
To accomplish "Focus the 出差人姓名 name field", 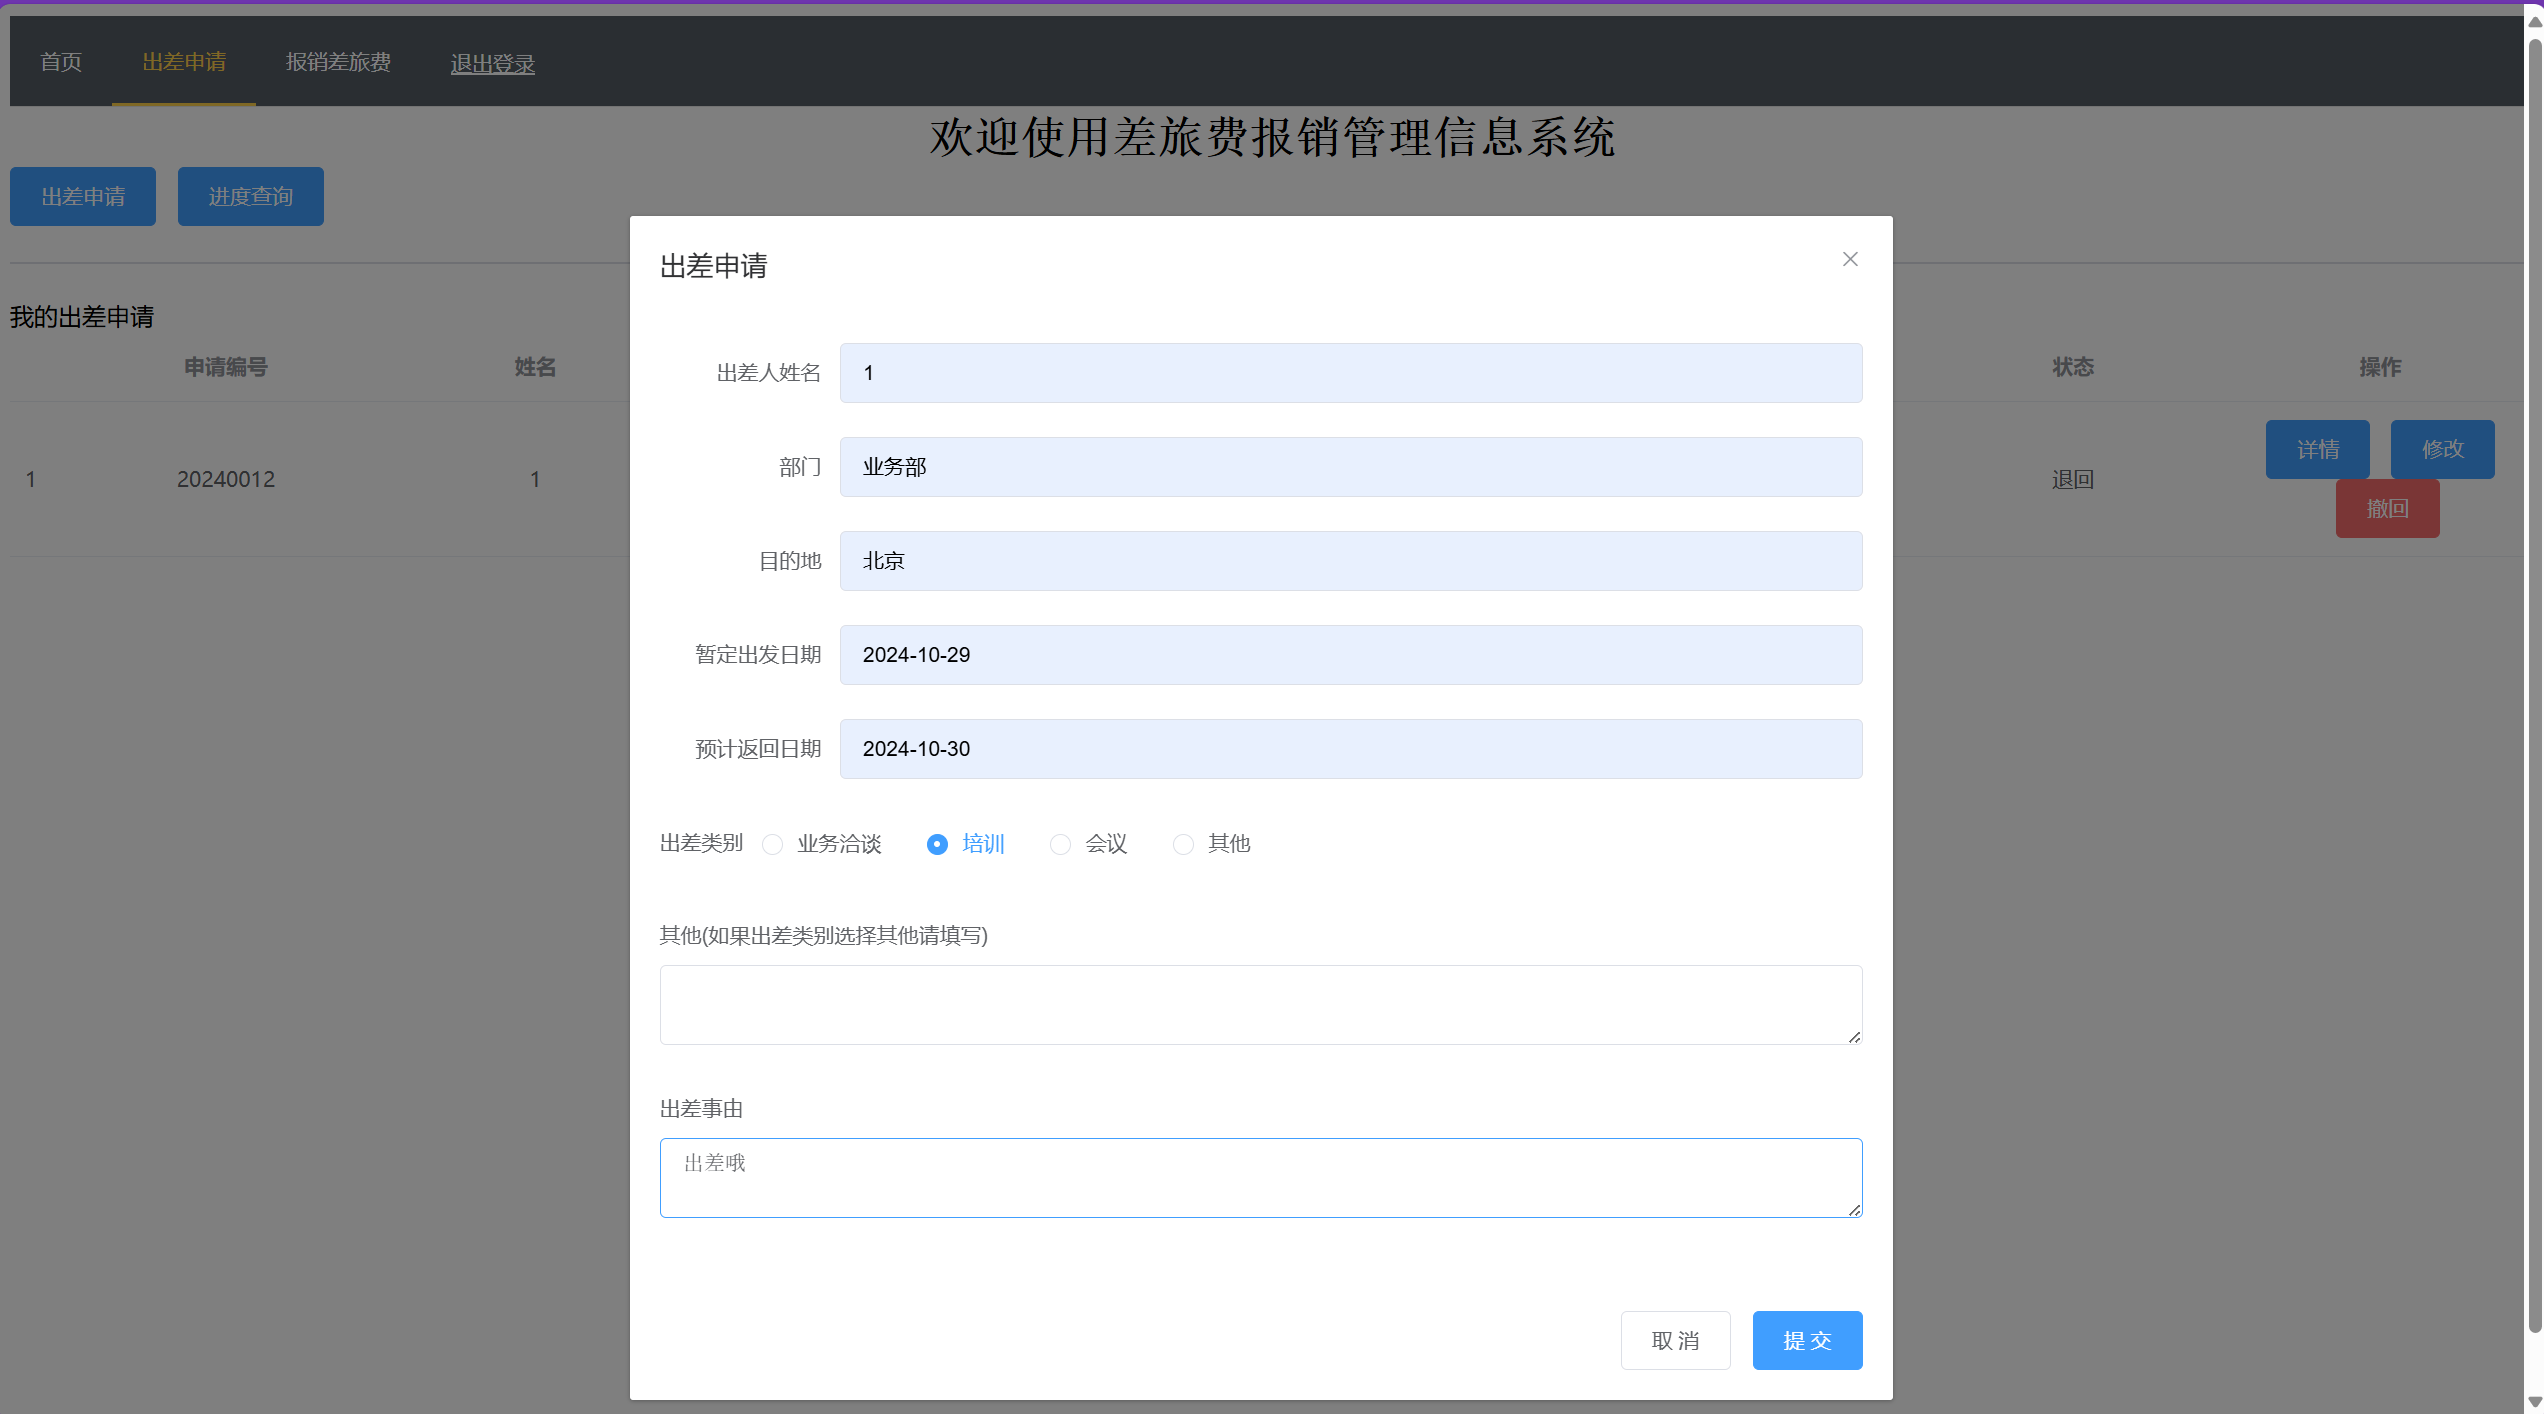I will (1350, 373).
